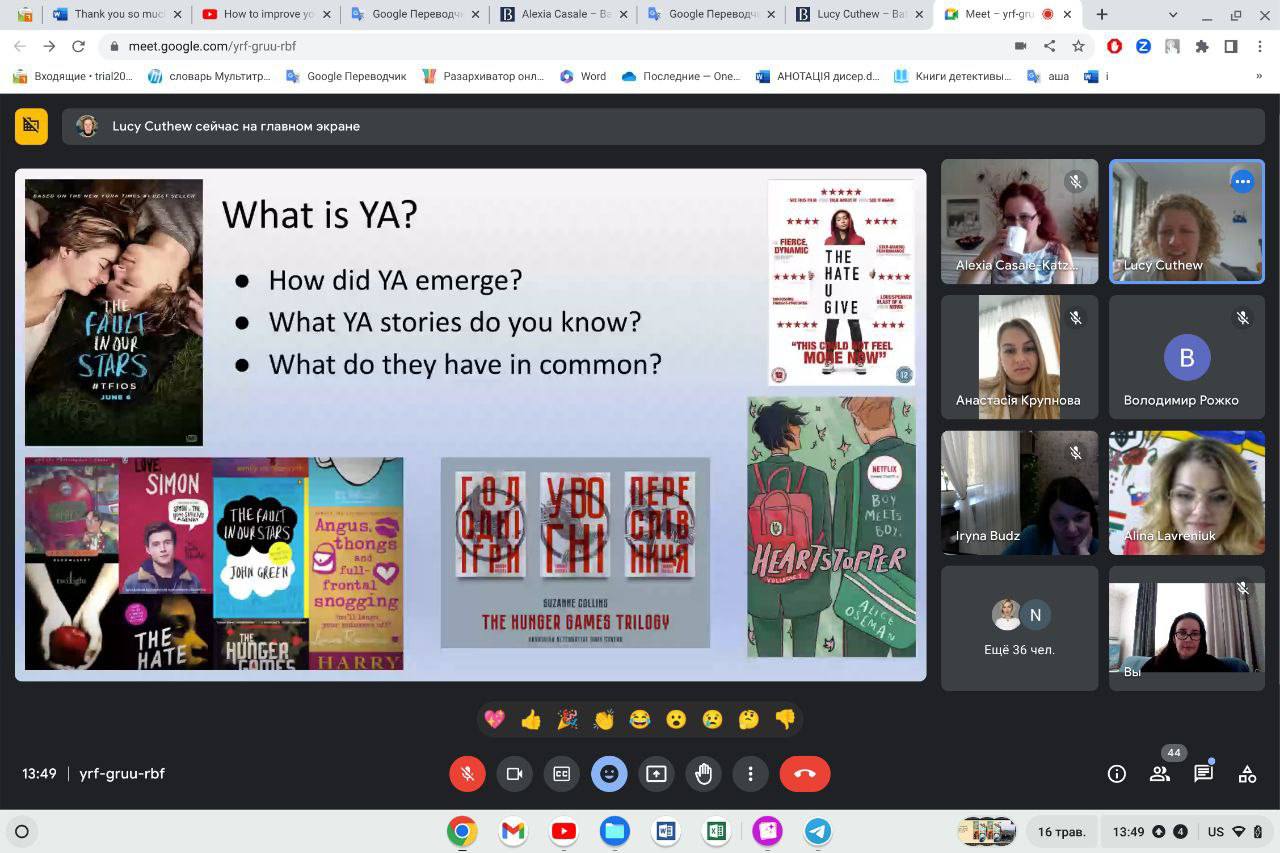The height and width of the screenshot is (853, 1280).
Task: Open the tab search dropdown arrow
Action: click(1173, 15)
